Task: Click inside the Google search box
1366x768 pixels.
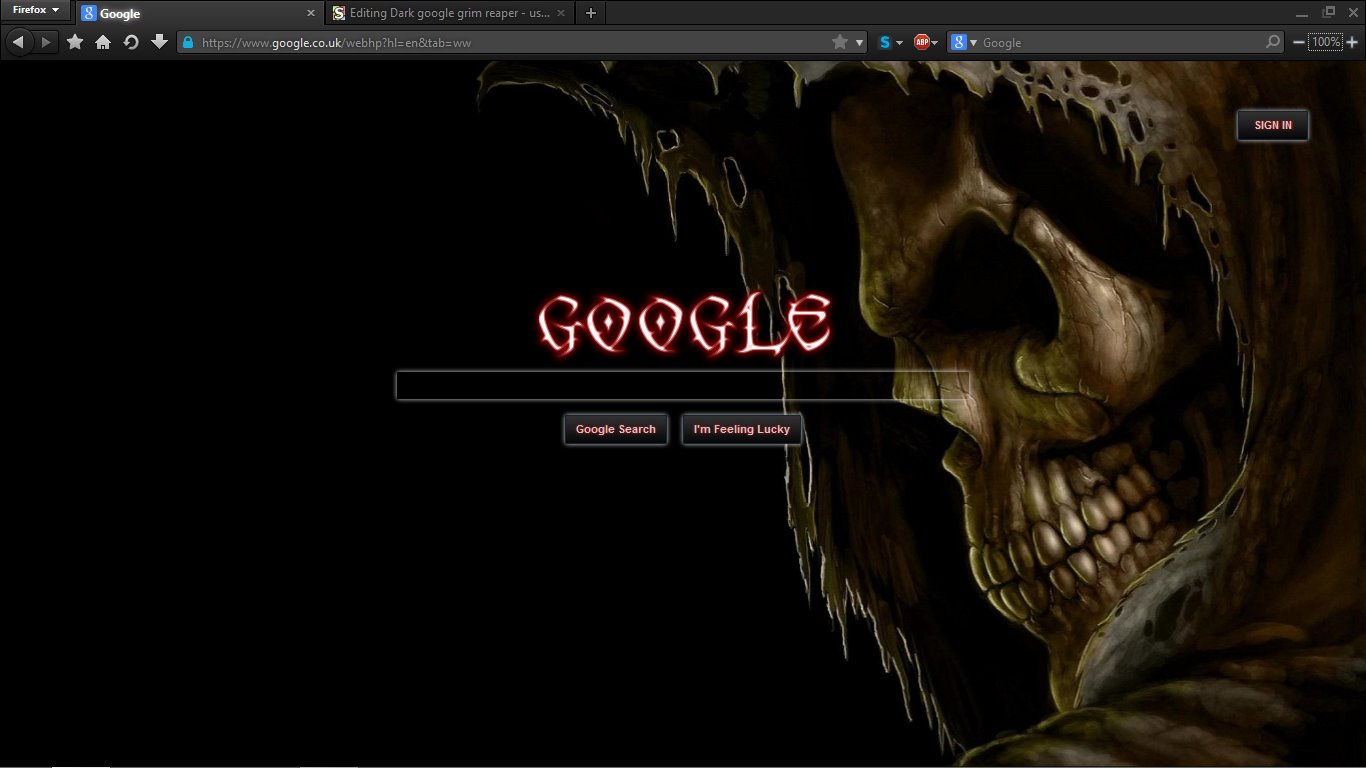Action: [x=683, y=385]
